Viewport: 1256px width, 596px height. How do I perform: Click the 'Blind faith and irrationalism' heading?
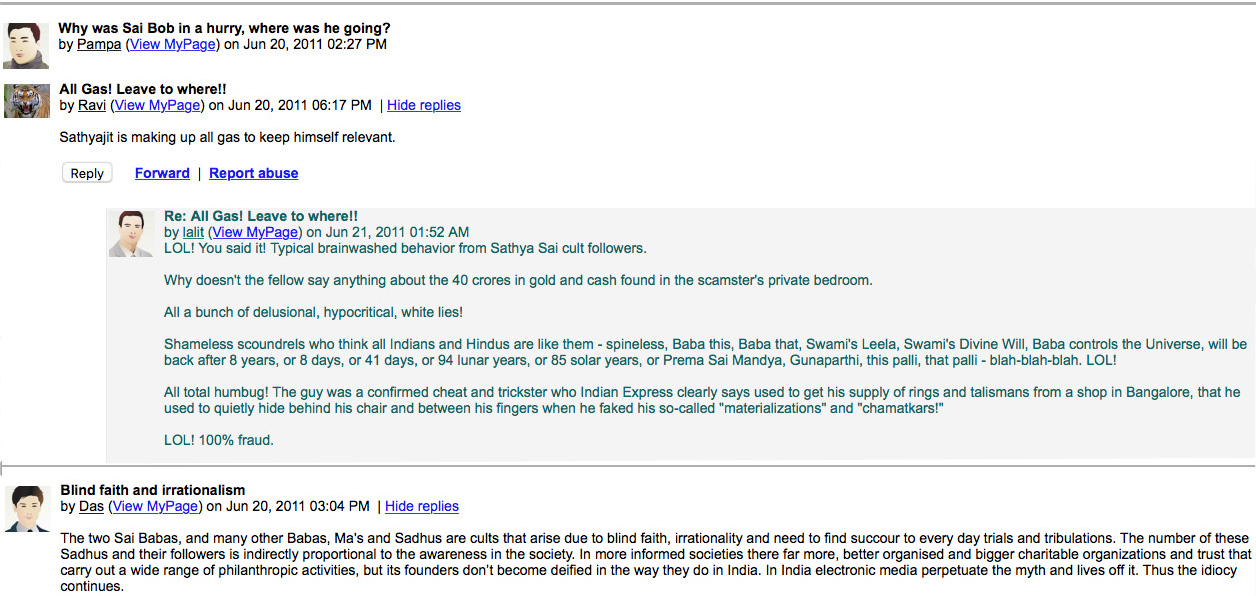(153, 490)
